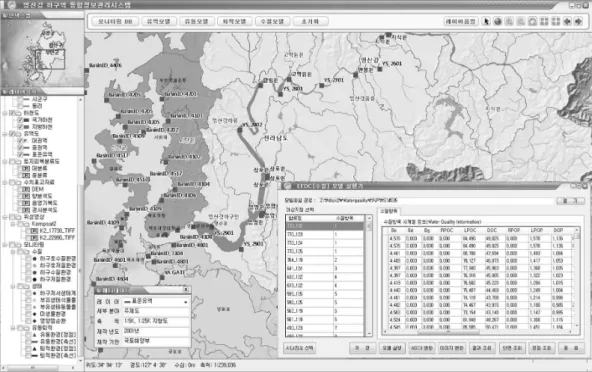Click the overview map thumbnail
This screenshot has width=592, height=372.
42,53
